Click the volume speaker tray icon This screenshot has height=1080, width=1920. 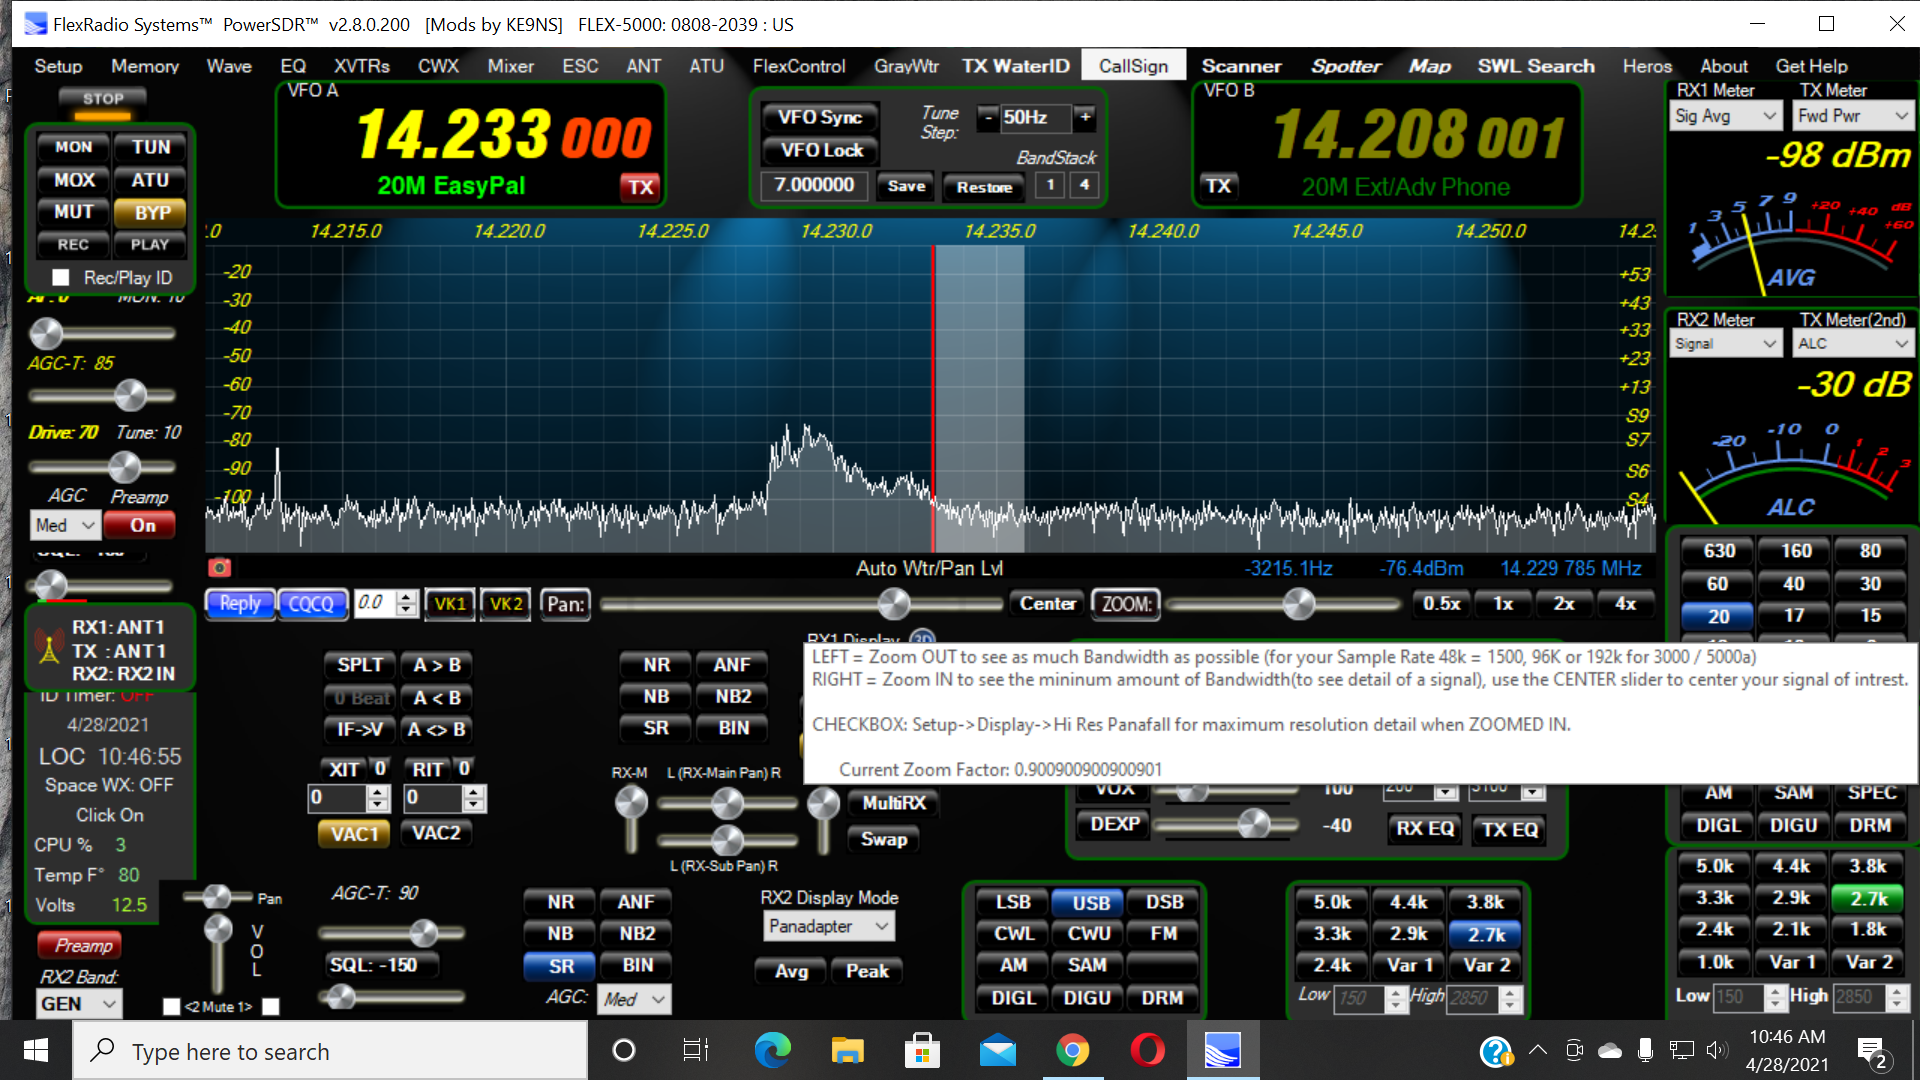coord(1716,1050)
